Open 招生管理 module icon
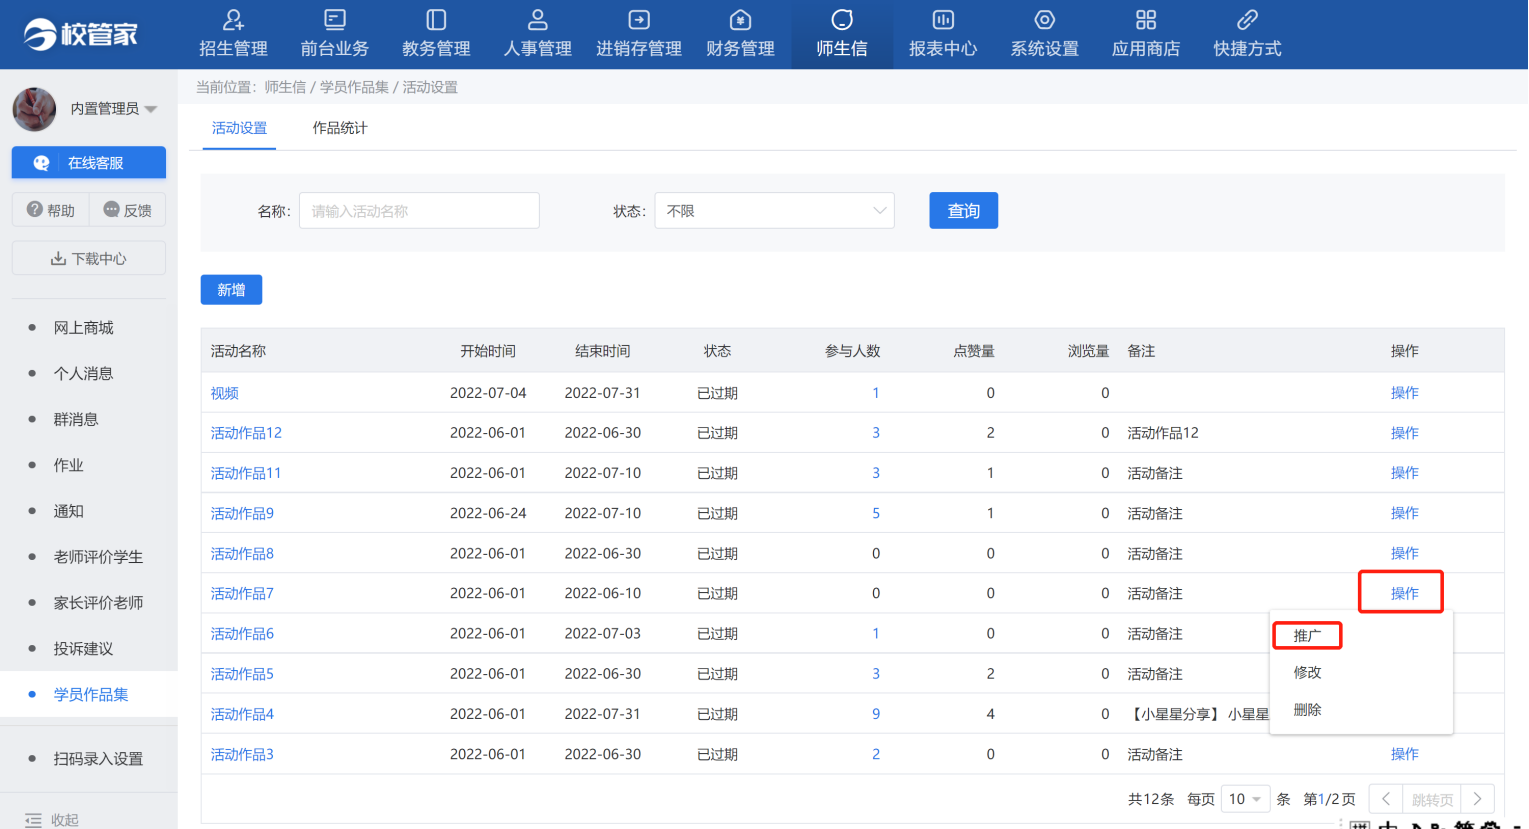 (x=233, y=20)
